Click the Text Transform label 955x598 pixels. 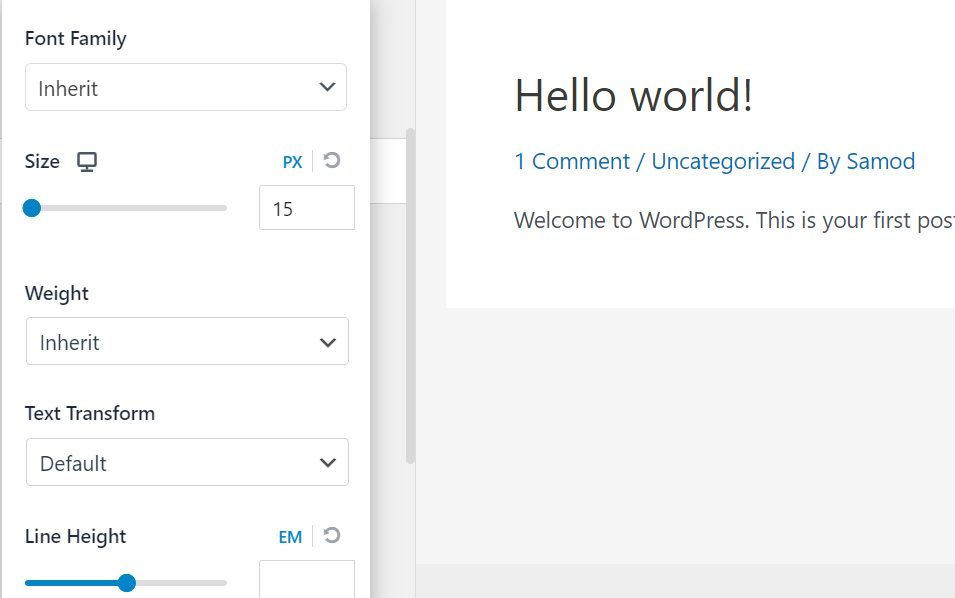click(x=90, y=413)
